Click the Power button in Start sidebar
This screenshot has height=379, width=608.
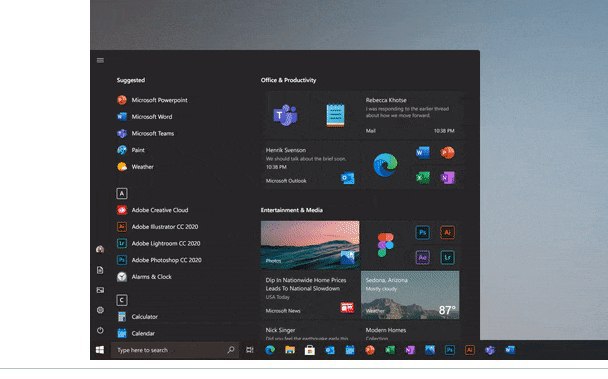(x=100, y=331)
